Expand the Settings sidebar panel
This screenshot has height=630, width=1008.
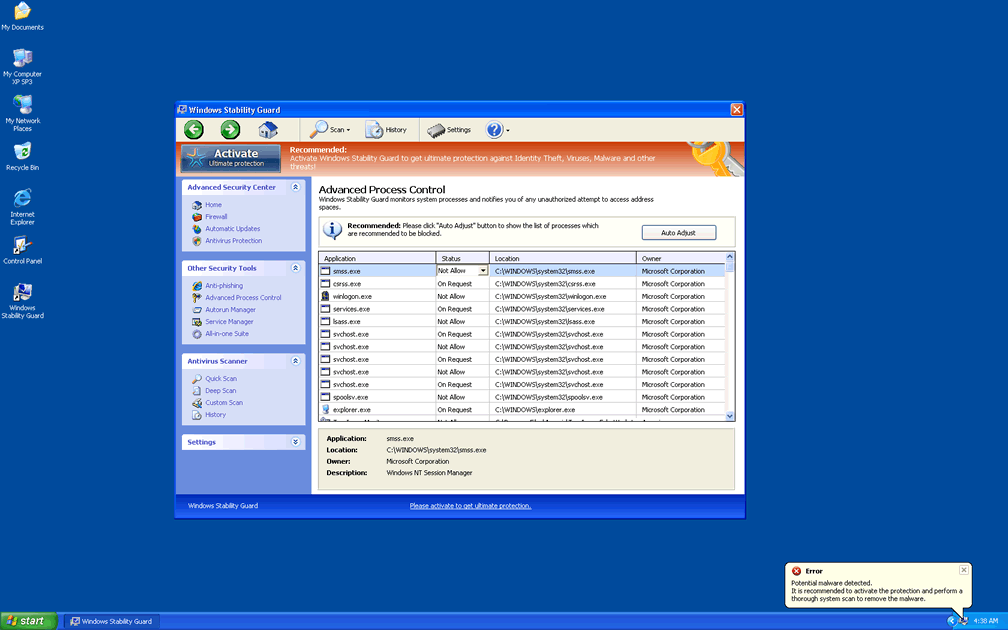[x=295, y=442]
